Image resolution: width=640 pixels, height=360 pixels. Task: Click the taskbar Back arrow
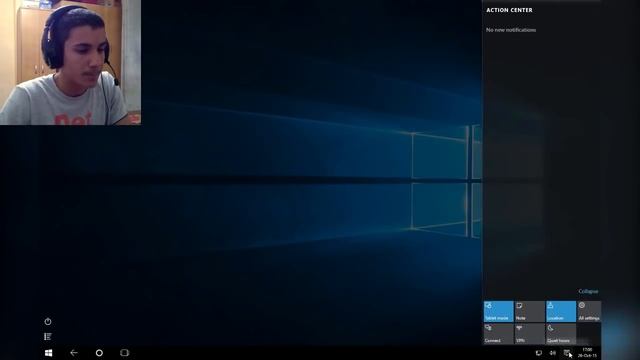[x=74, y=353]
